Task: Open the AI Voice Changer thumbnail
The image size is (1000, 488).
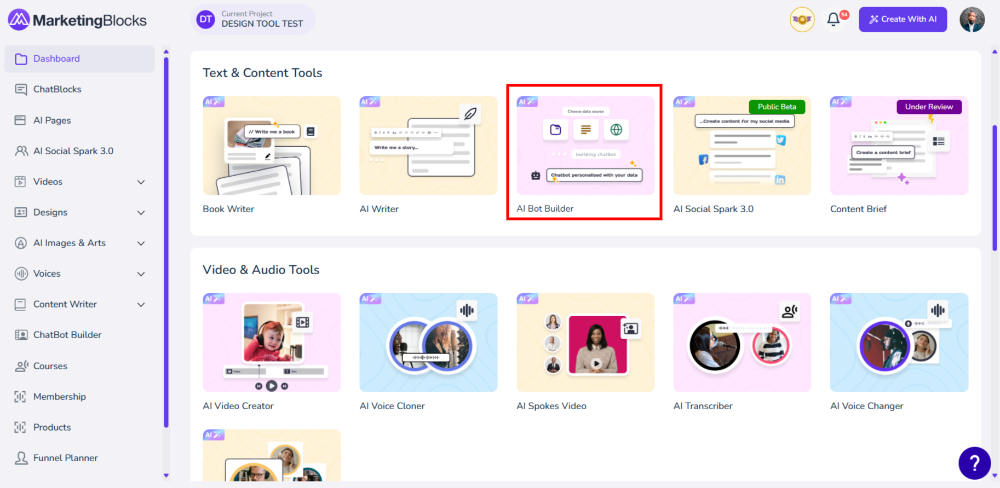Action: 899,343
